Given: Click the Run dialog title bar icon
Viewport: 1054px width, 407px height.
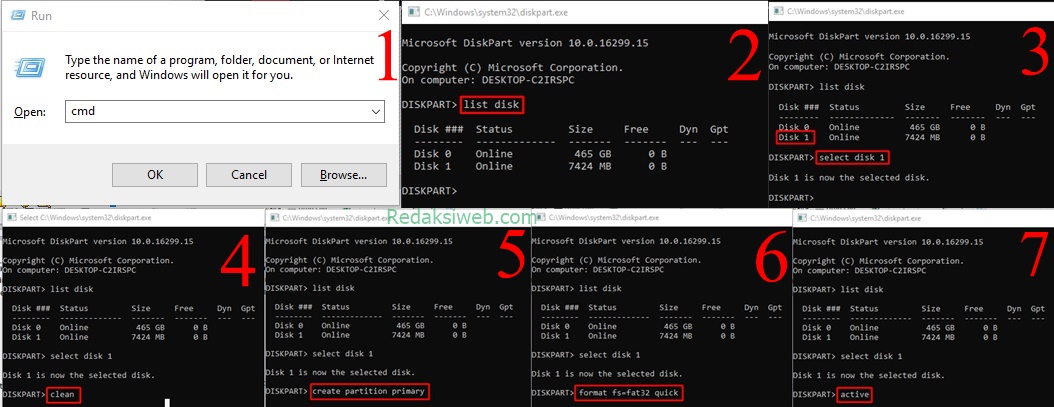Looking at the screenshot, I should 18,15.
